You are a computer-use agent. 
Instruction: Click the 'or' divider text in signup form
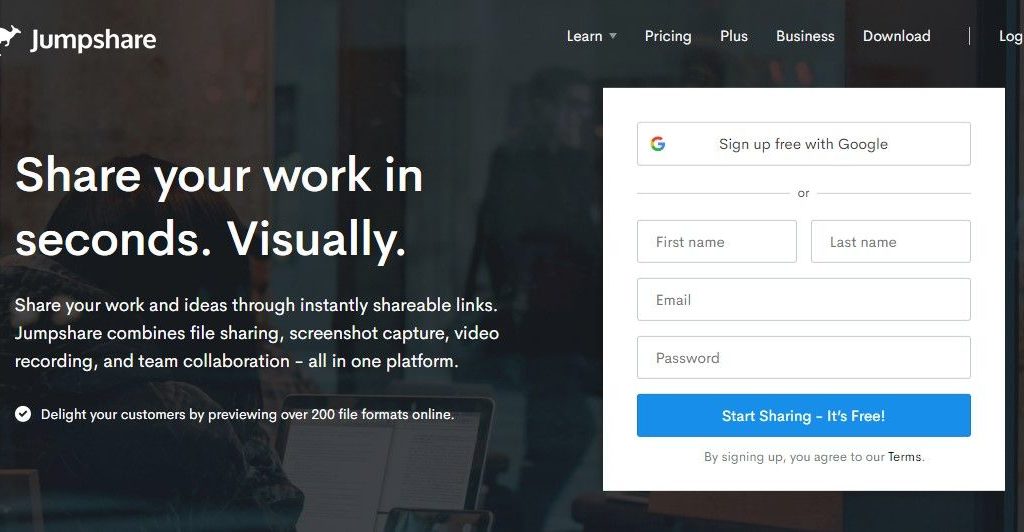[803, 193]
